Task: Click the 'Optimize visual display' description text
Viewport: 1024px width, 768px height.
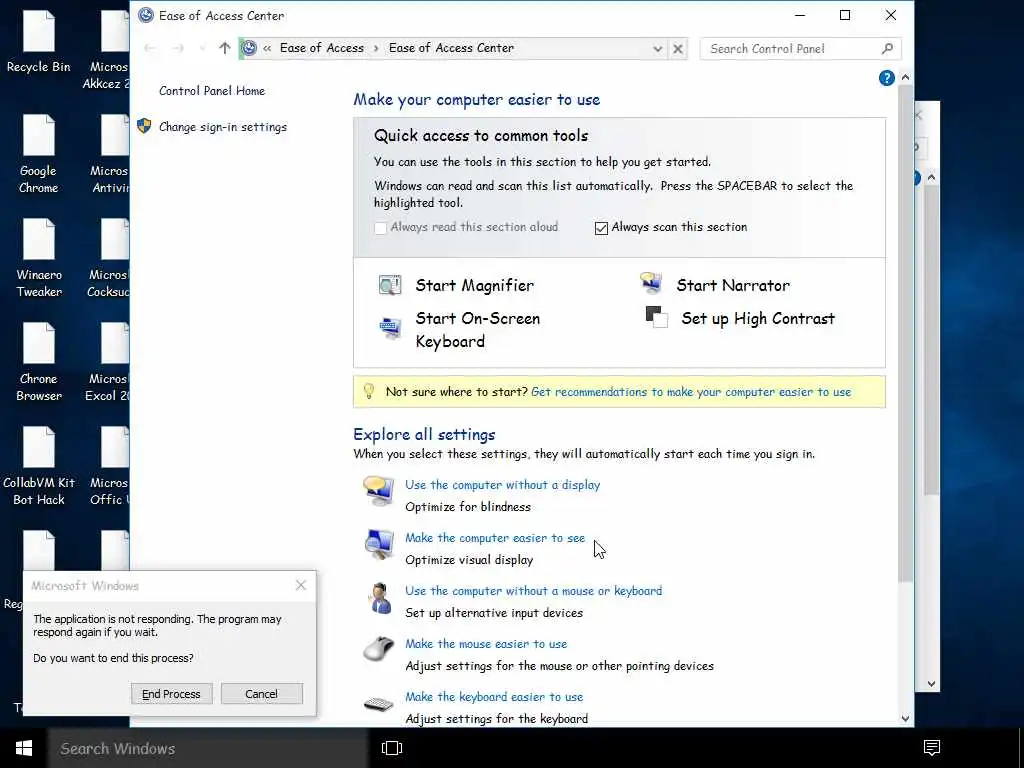Action: (x=469, y=560)
